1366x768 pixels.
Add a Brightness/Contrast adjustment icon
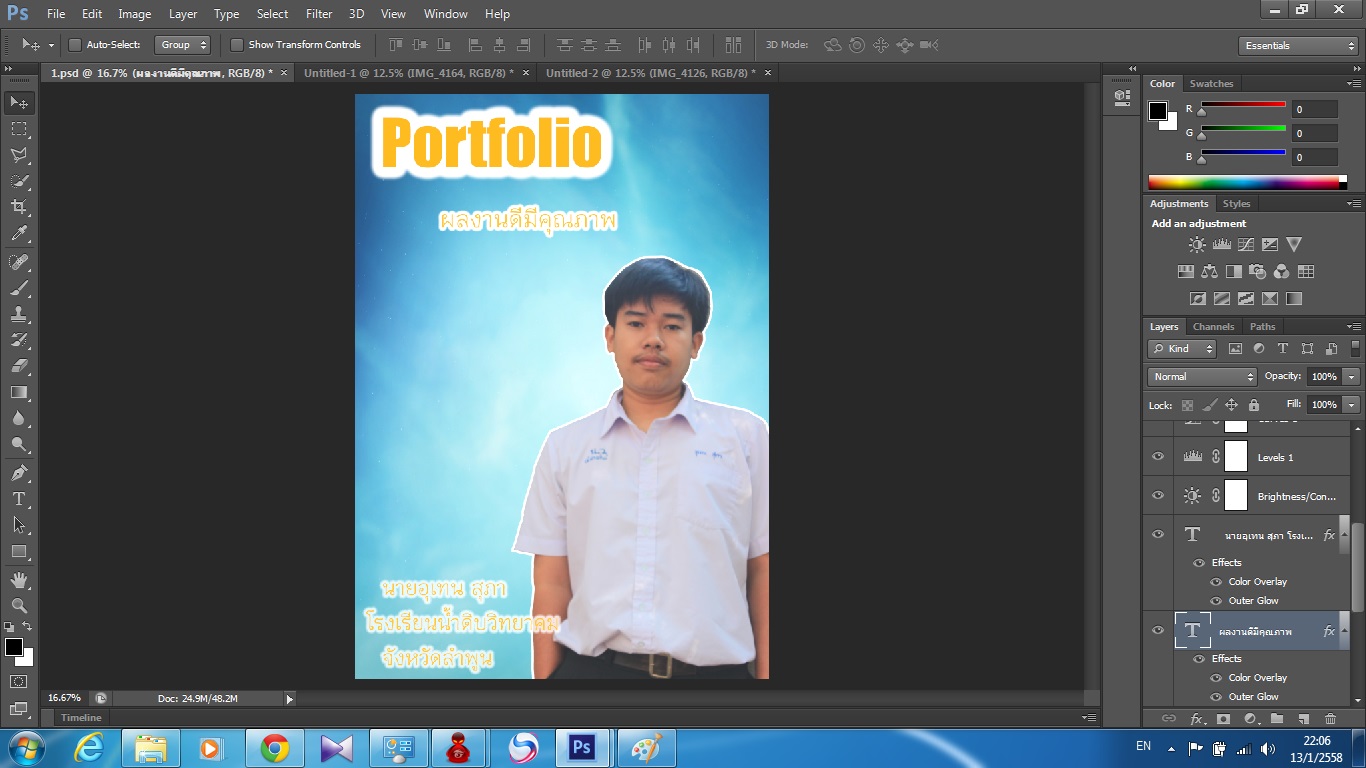(1197, 244)
